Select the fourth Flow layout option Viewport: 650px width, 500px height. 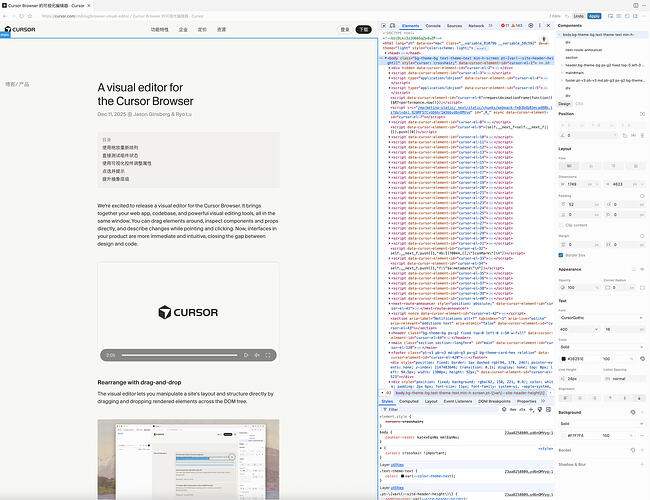pyautogui.click(x=635, y=166)
